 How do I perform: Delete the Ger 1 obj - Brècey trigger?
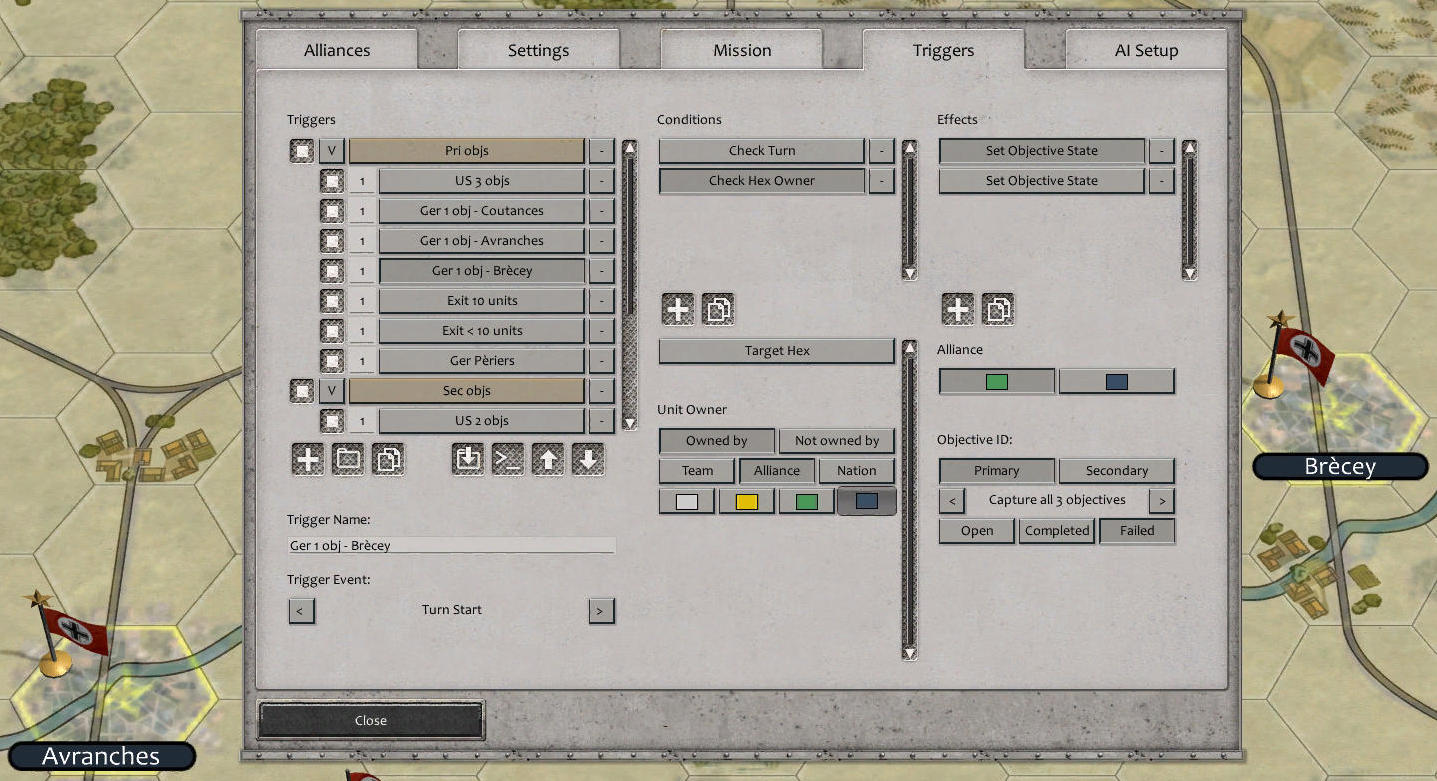tap(601, 271)
